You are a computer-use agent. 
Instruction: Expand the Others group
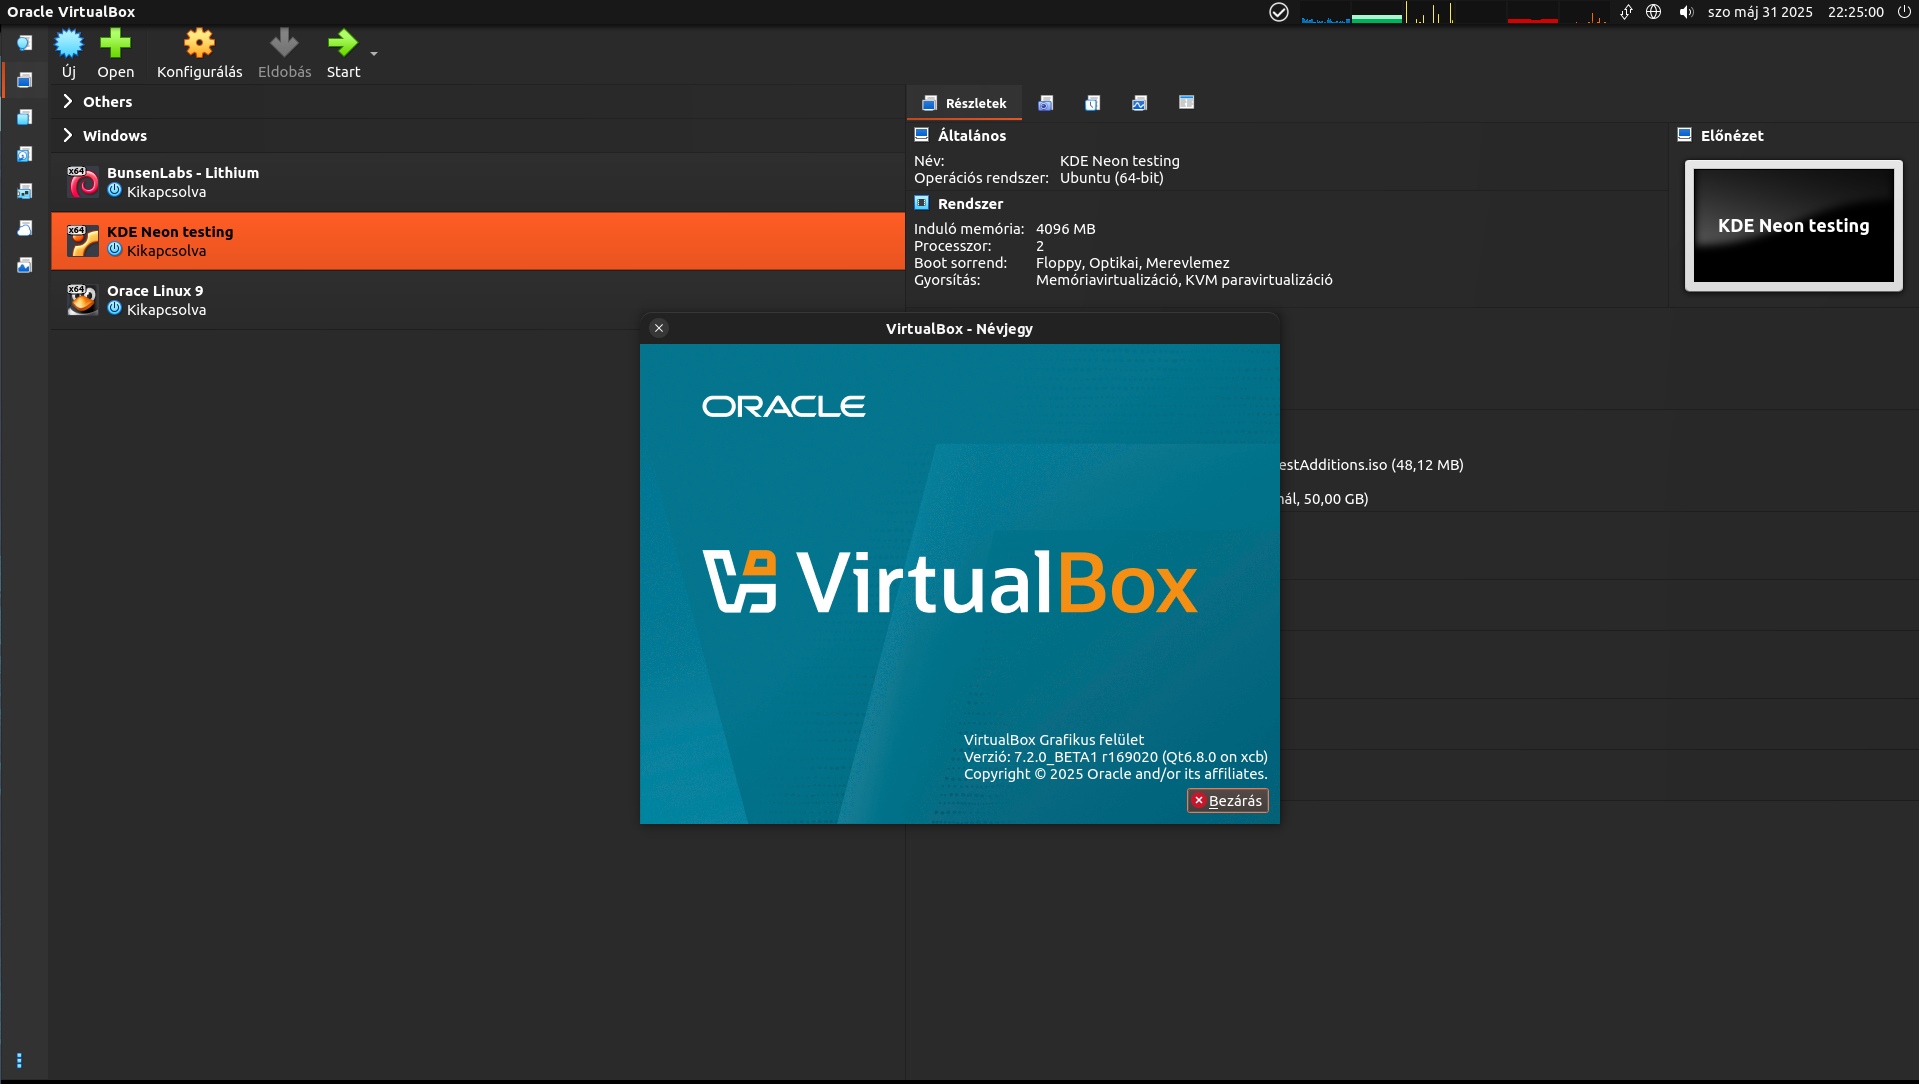(x=68, y=101)
